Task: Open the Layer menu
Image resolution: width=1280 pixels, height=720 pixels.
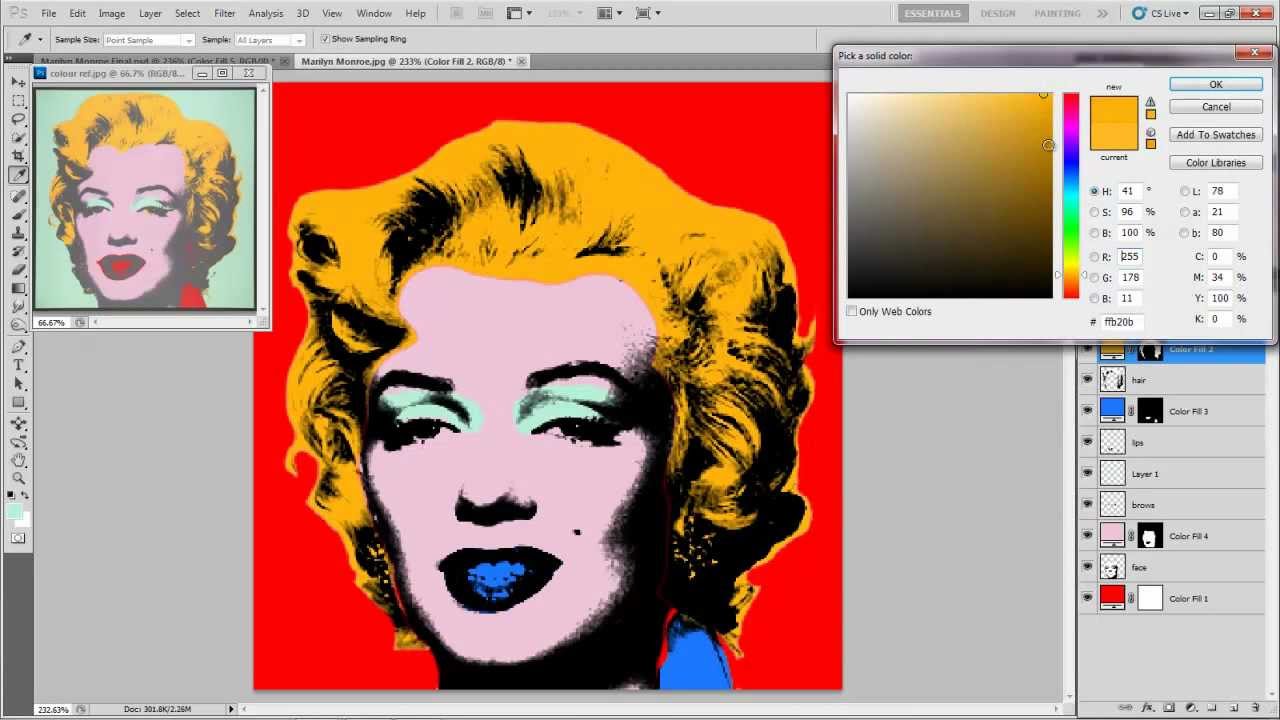Action: (150, 13)
